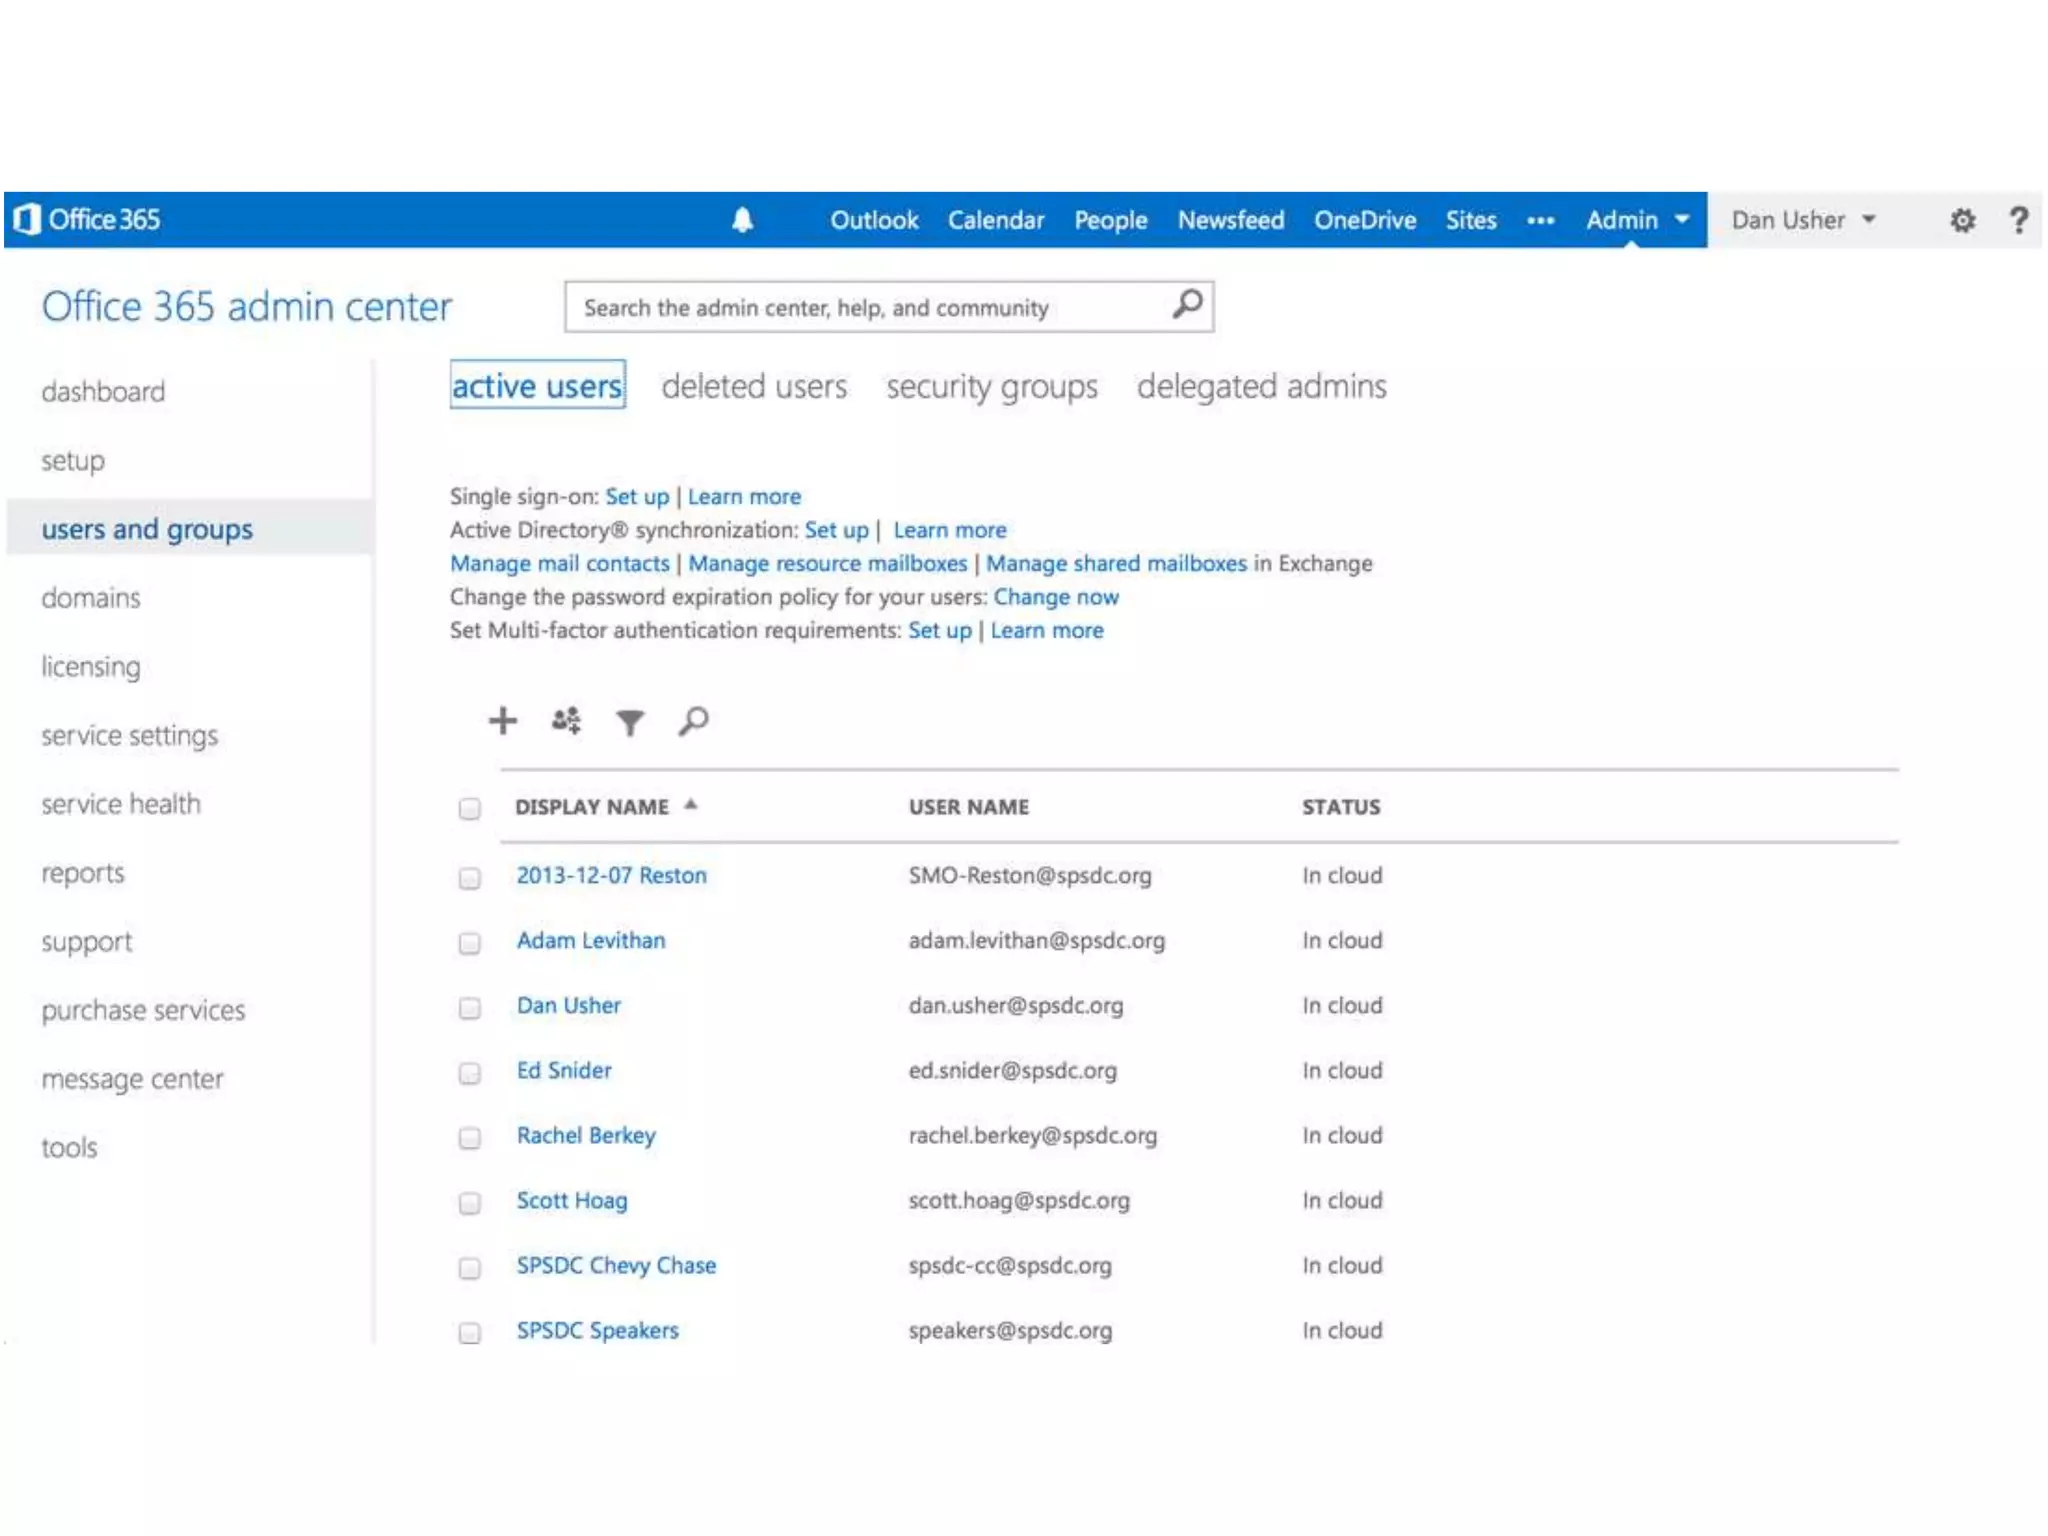Open the security groups tab
Image resolution: width=2048 pixels, height=1536 pixels.
click(991, 386)
